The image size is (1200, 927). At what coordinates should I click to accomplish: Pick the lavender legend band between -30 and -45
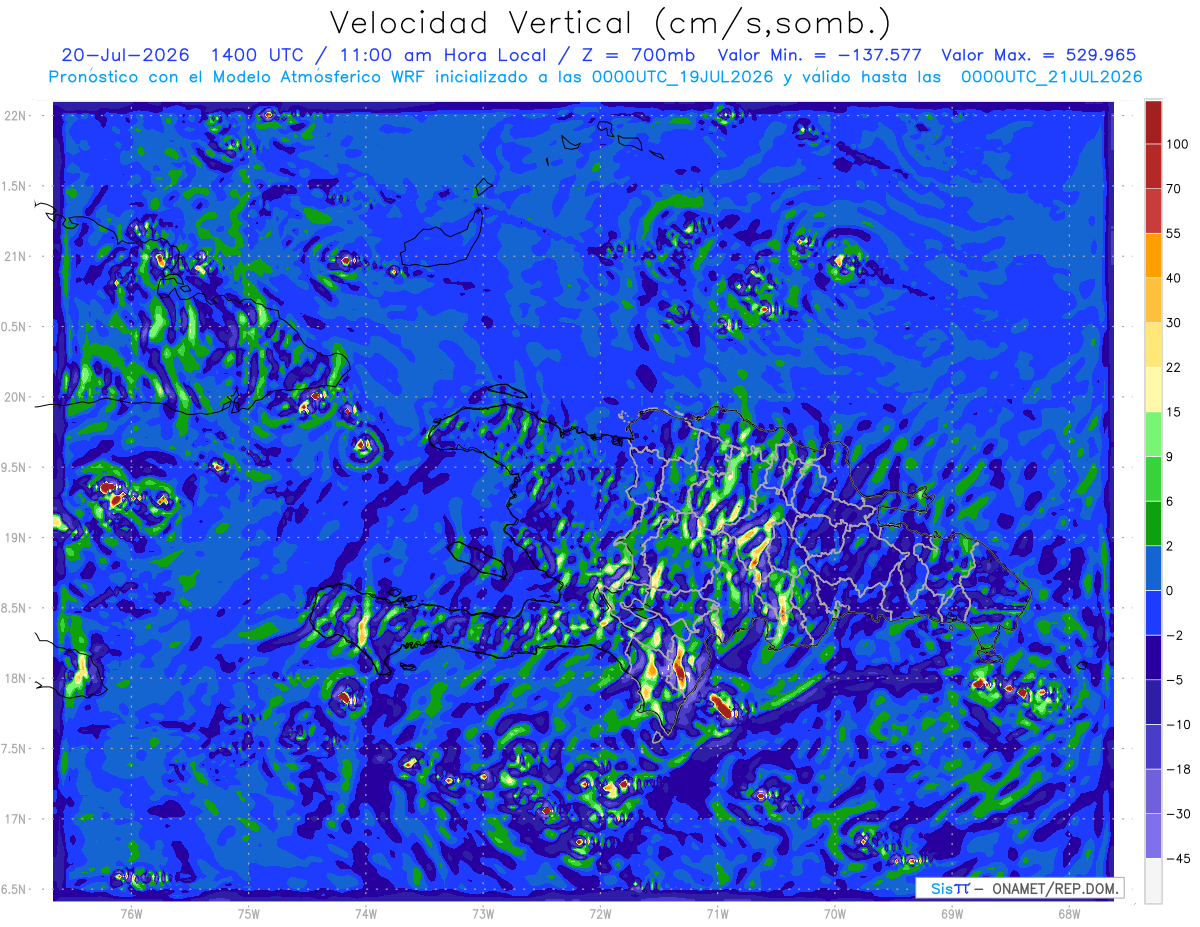[1153, 835]
